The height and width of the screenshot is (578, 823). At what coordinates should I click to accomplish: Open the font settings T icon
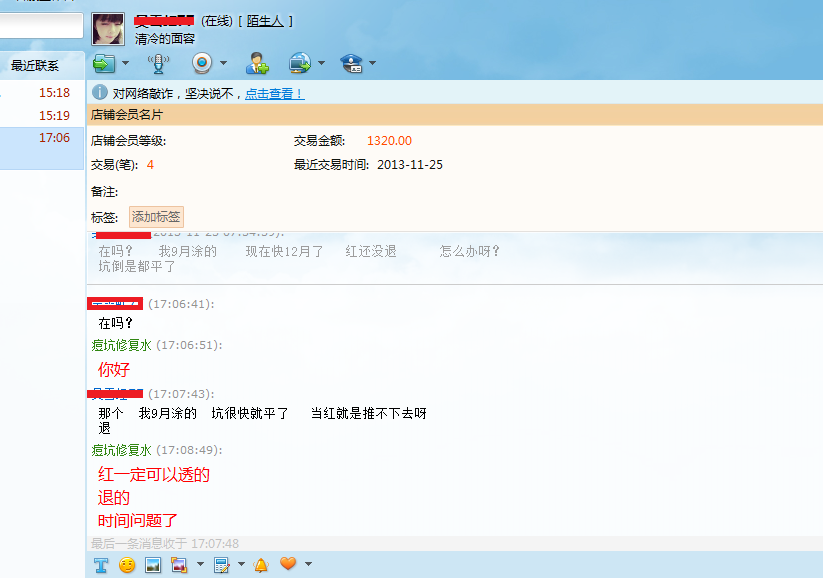point(101,565)
